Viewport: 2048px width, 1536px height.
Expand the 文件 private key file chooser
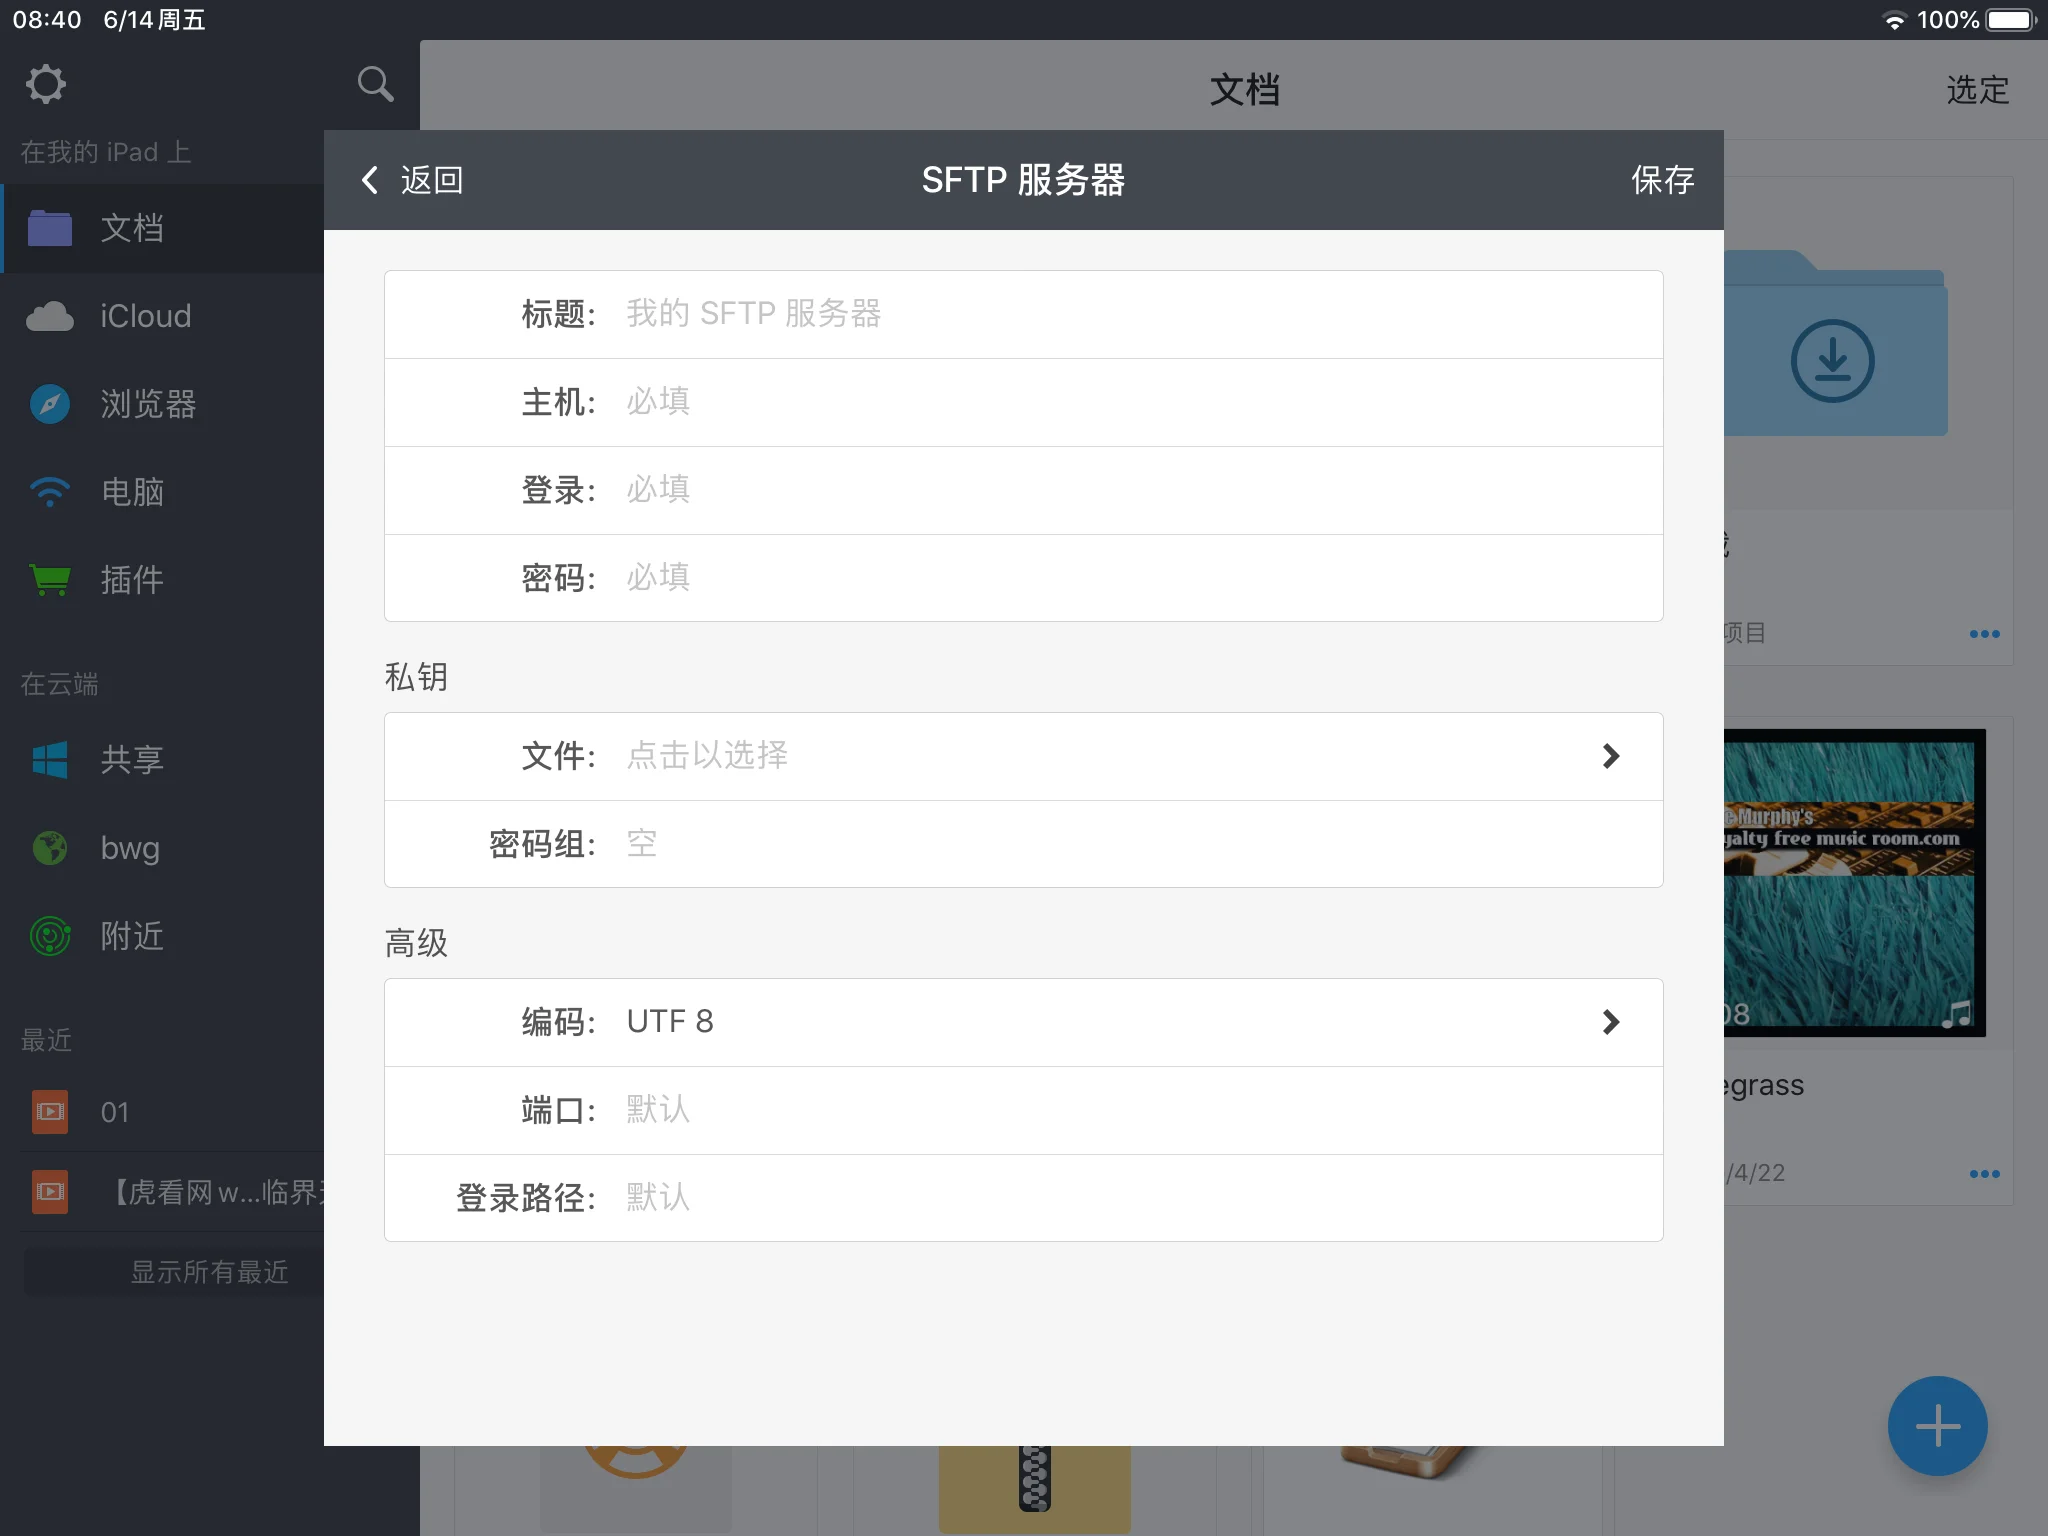(x=1024, y=756)
